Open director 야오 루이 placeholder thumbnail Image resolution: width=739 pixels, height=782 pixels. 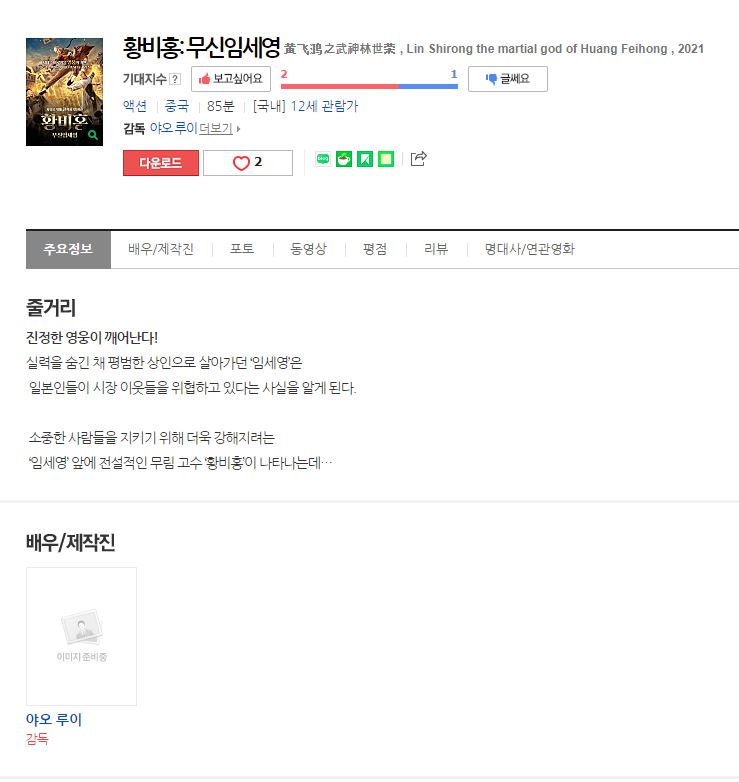pos(81,636)
